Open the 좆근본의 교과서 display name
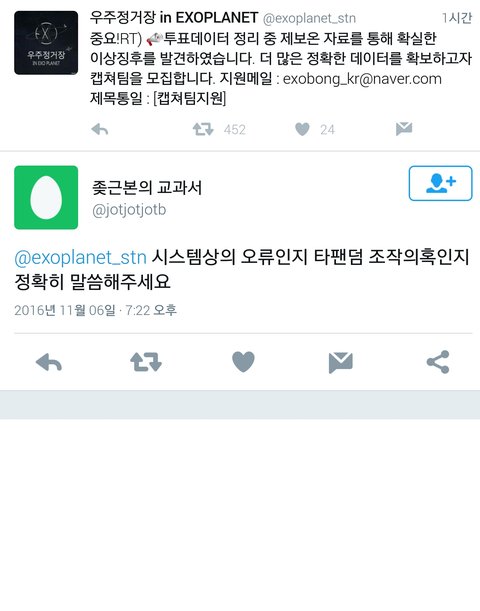The image size is (480, 611). 147,187
